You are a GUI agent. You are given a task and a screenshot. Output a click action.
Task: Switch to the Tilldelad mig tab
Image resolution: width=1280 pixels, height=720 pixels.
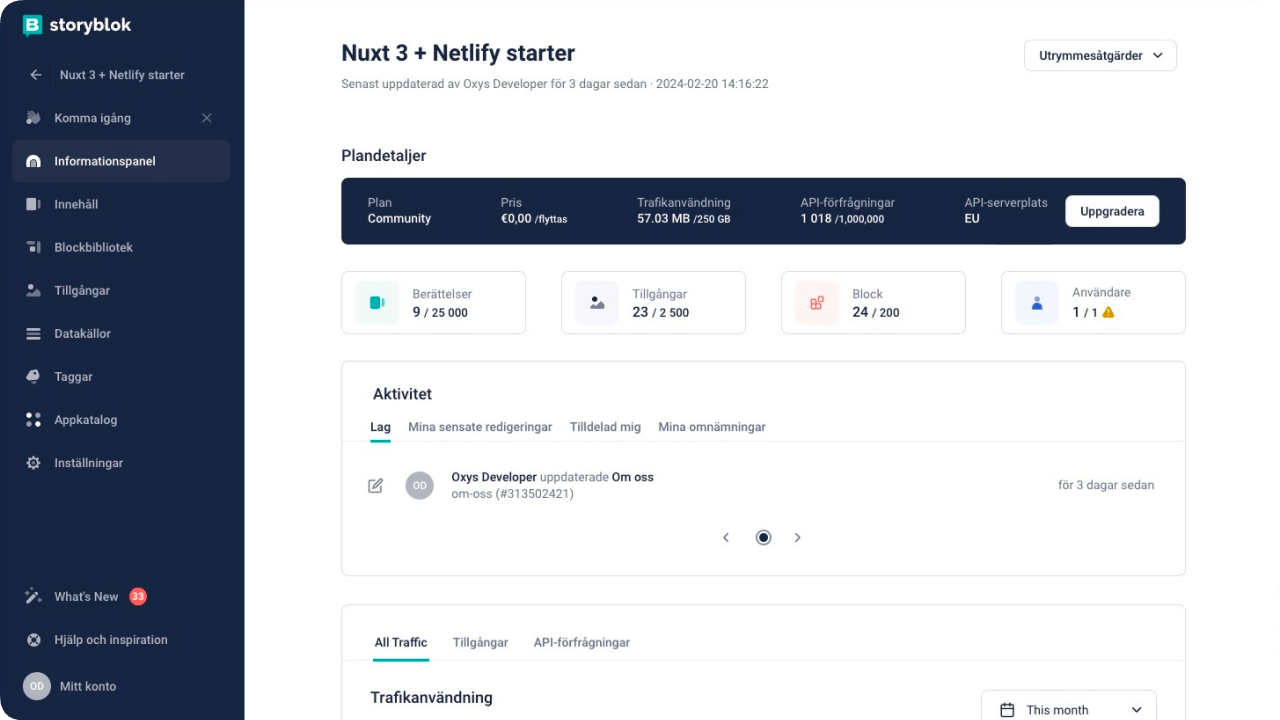[605, 427]
